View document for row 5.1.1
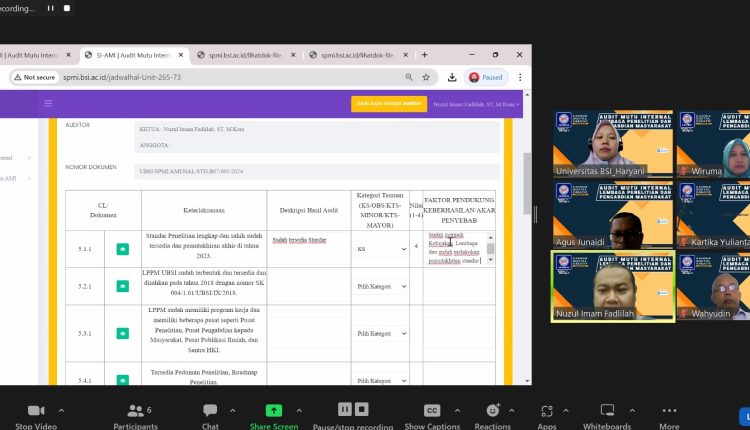Image resolution: width=750 pixels, height=430 pixels. pyautogui.click(x=122, y=249)
